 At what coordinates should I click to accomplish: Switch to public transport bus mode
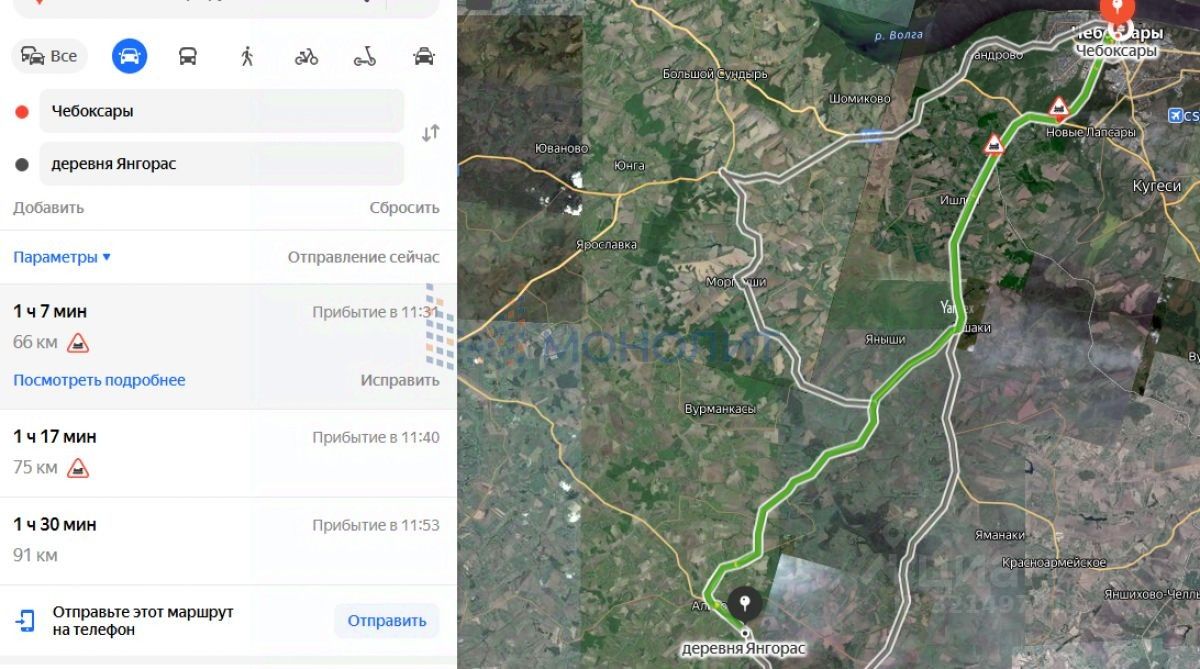pyautogui.click(x=188, y=56)
